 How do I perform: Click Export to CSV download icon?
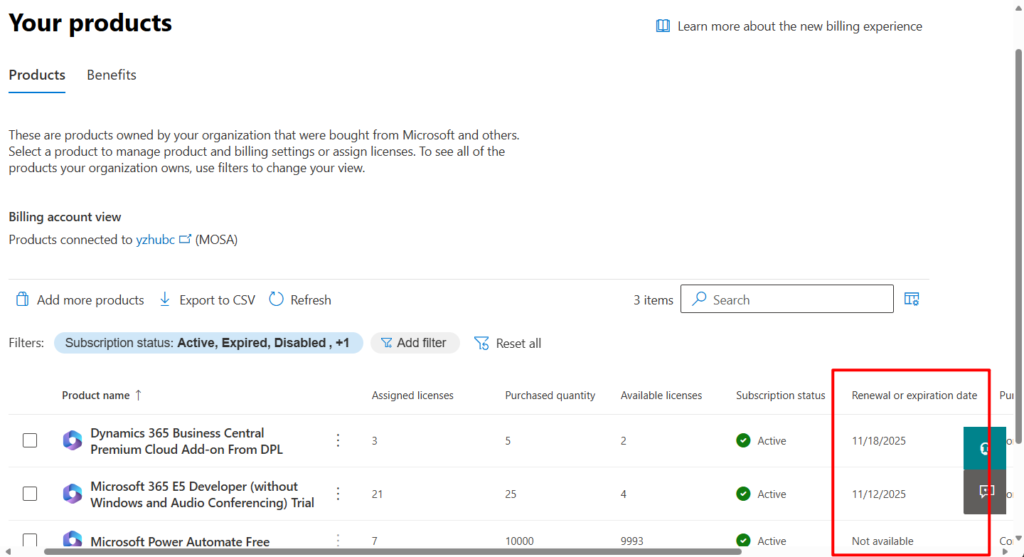click(166, 300)
